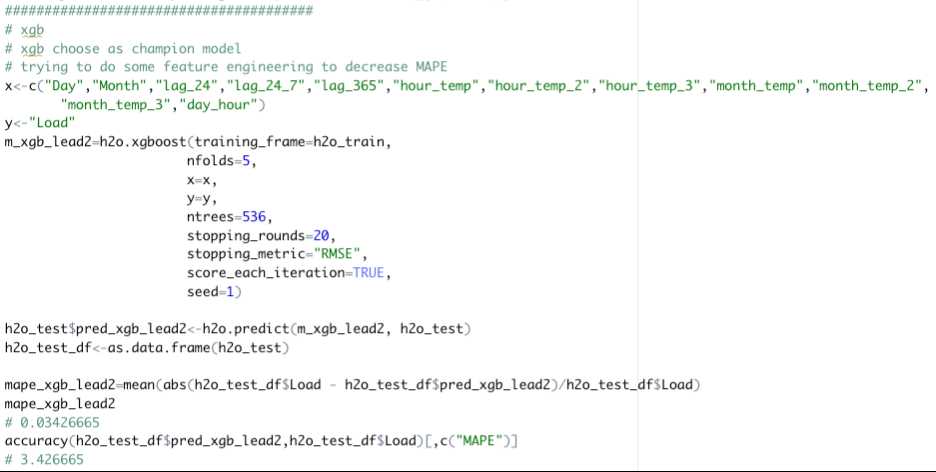Image resolution: width=936 pixels, height=472 pixels.
Task: Click the string "month_temp_3" on the continuation line
Action: 116,104
